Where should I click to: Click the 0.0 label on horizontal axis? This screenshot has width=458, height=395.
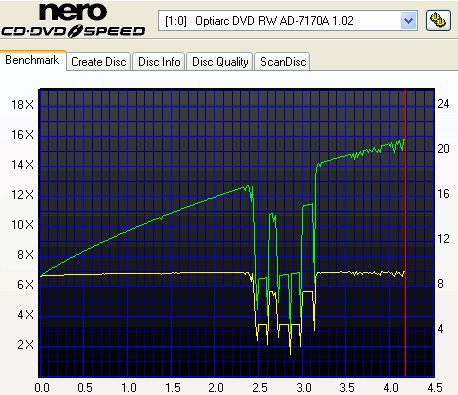42,388
